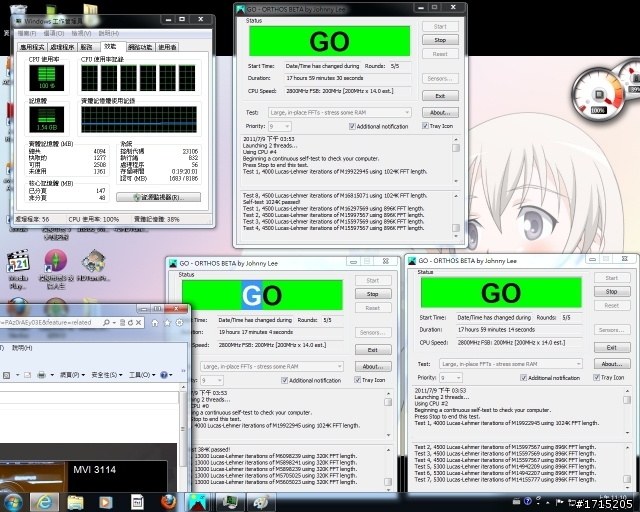Open 資源監視器(R) Resource Monitor in Task Manager
Image resolution: width=640 pixels, height=512 pixels.
158,197
